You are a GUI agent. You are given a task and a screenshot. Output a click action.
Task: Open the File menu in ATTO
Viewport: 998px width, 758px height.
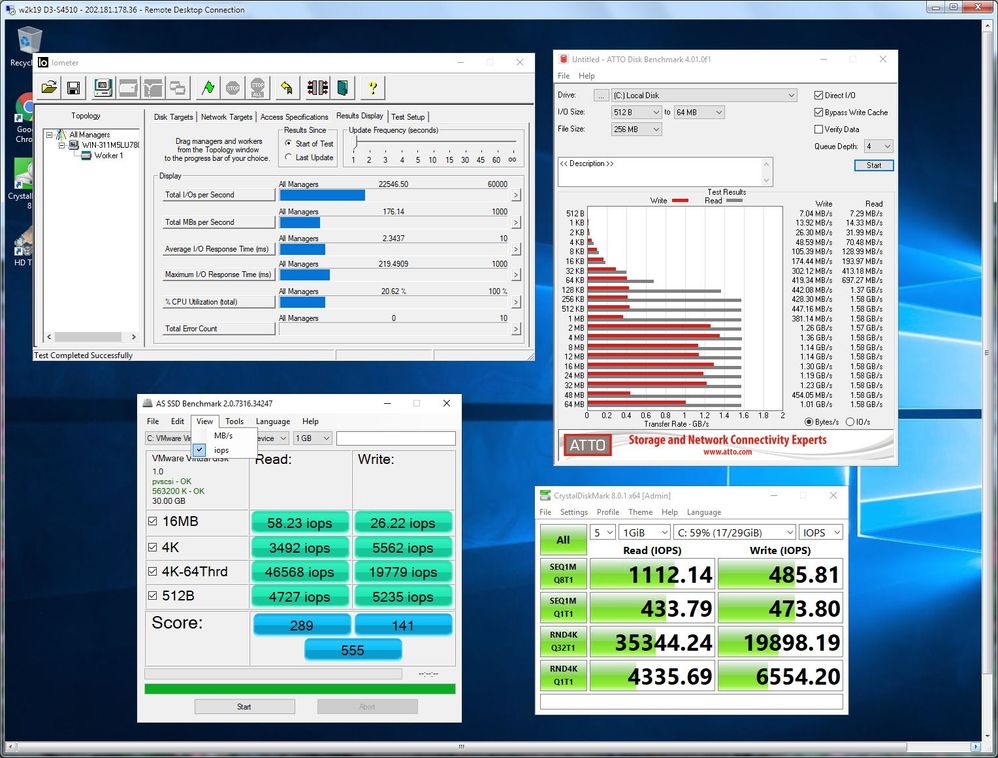click(x=564, y=76)
